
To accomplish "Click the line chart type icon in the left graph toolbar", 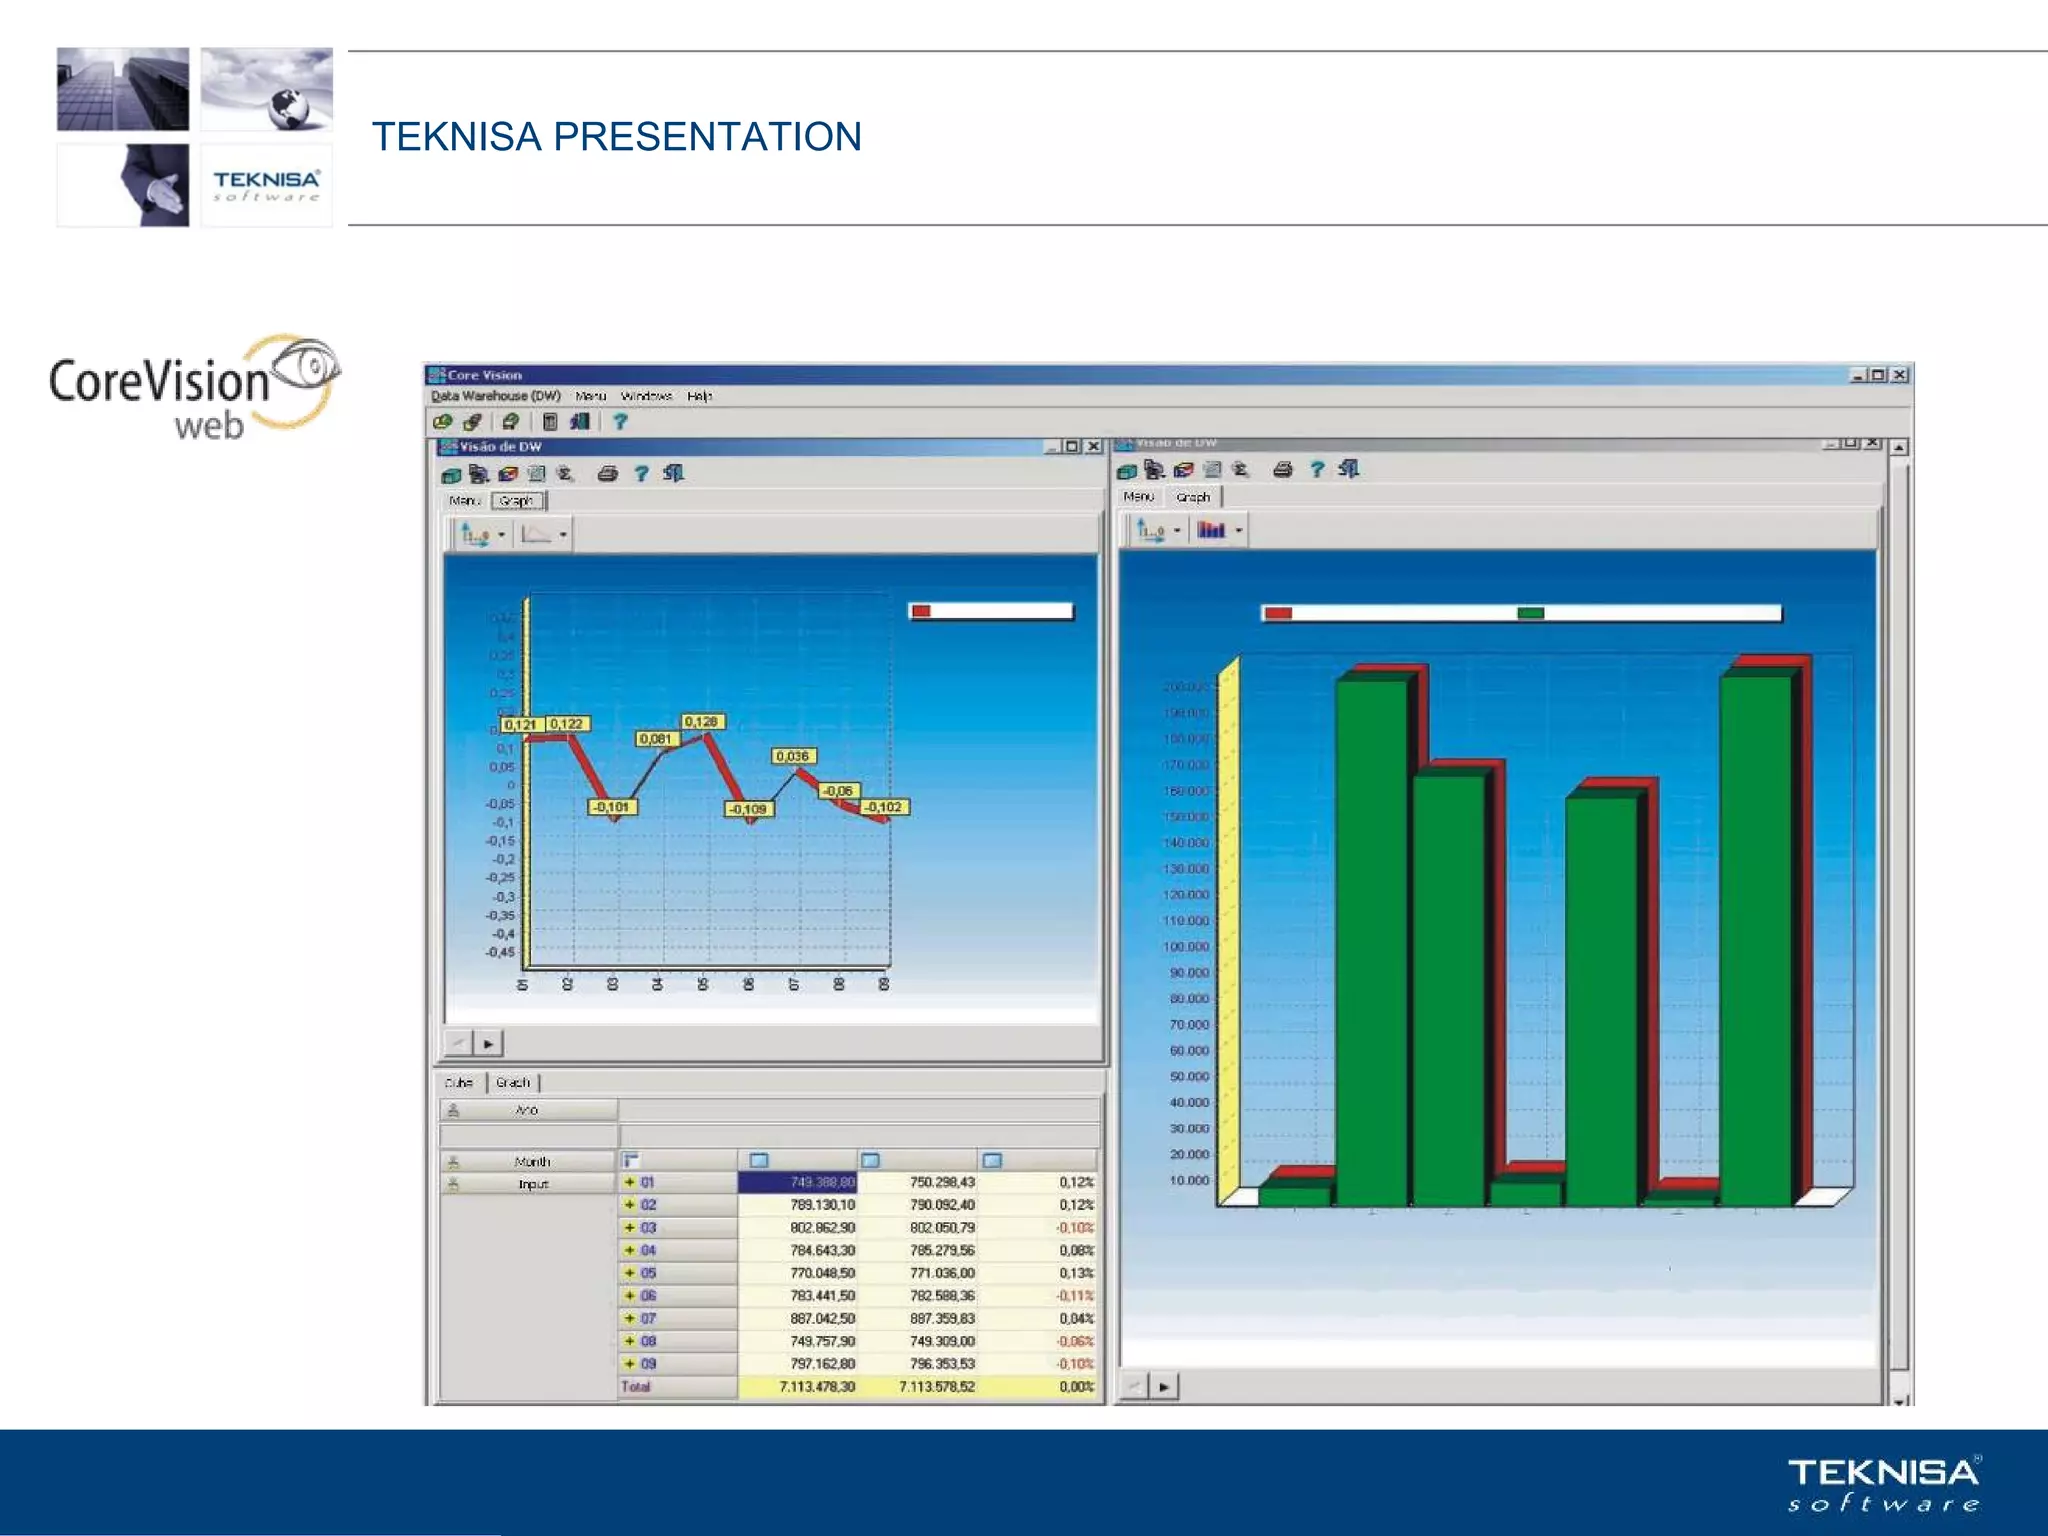I will (x=536, y=535).
